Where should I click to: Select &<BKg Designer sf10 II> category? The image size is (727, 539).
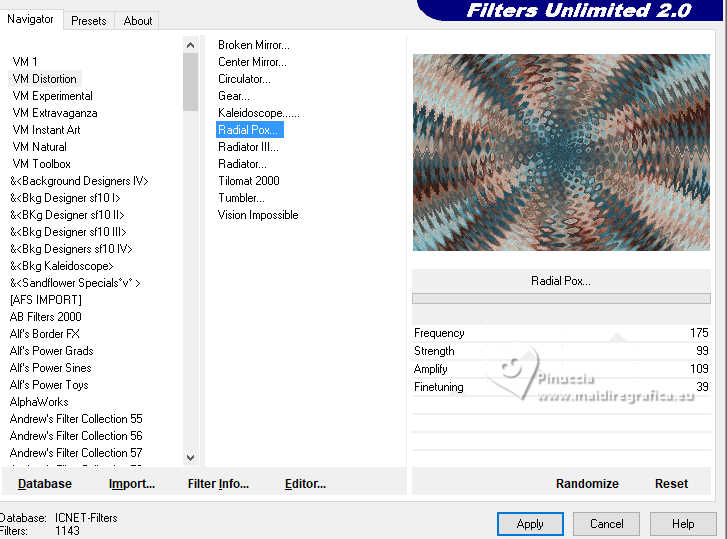point(67,215)
